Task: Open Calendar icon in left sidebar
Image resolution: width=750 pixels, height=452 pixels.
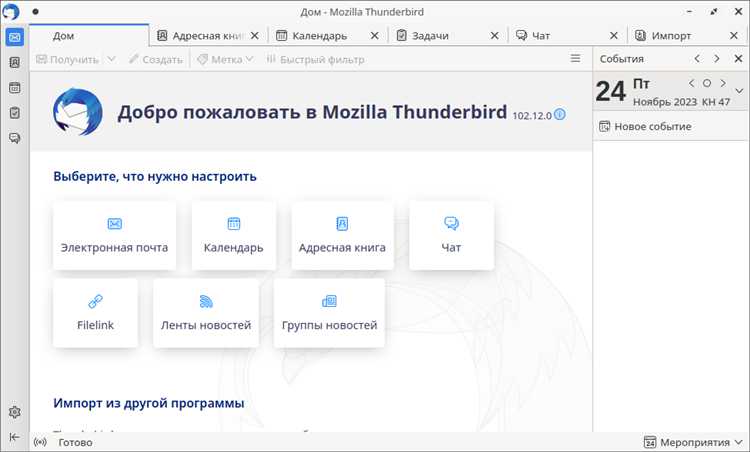Action: 14,88
